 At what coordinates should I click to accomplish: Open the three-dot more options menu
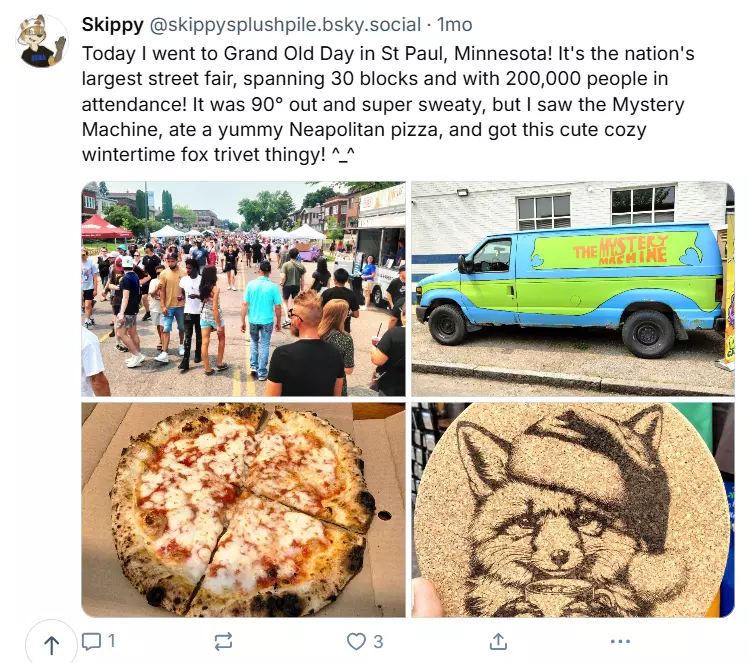point(620,642)
